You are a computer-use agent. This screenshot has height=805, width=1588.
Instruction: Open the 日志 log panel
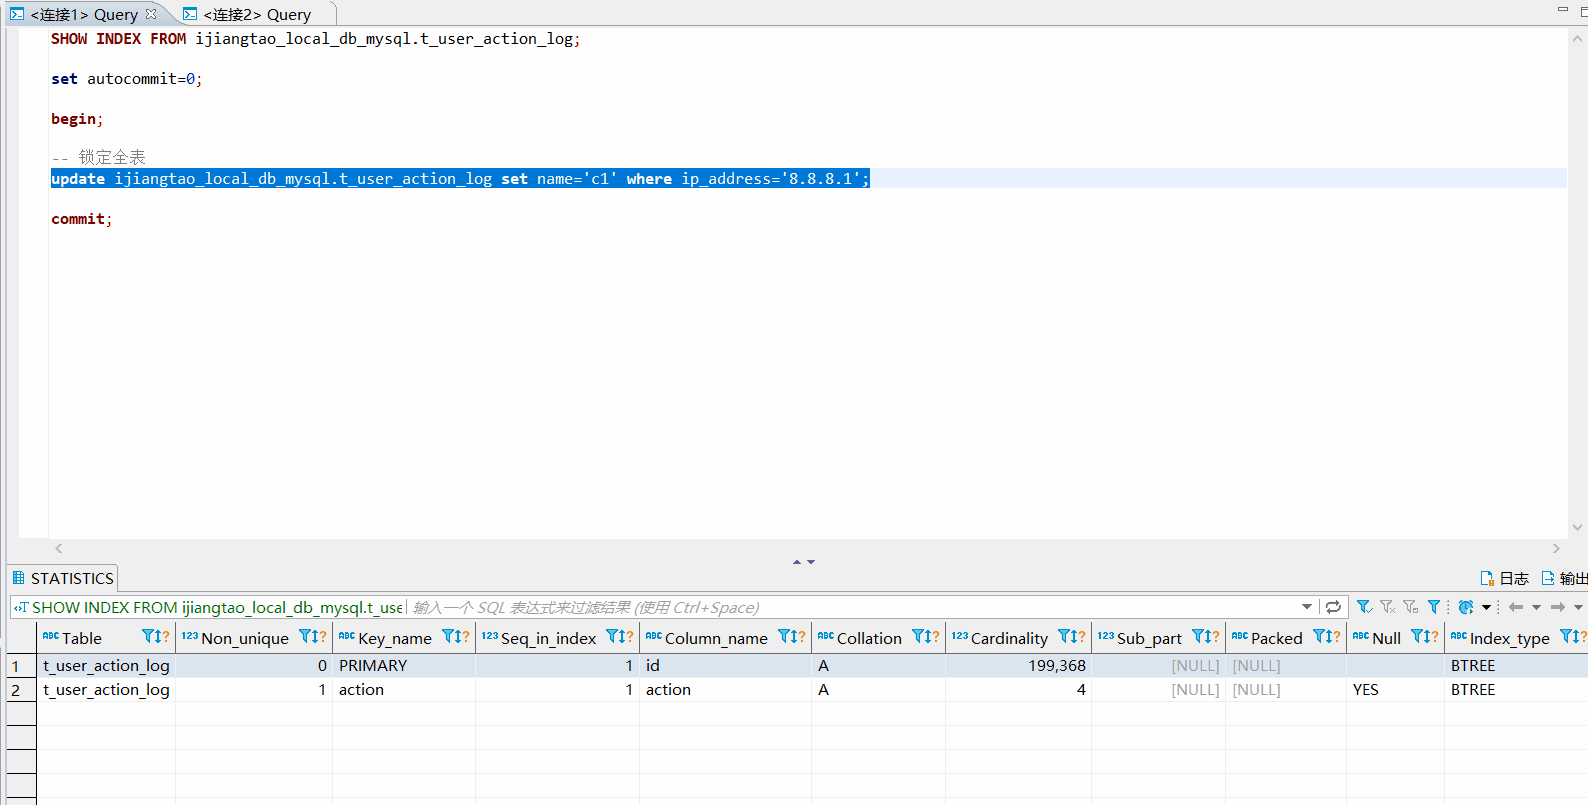(1504, 578)
